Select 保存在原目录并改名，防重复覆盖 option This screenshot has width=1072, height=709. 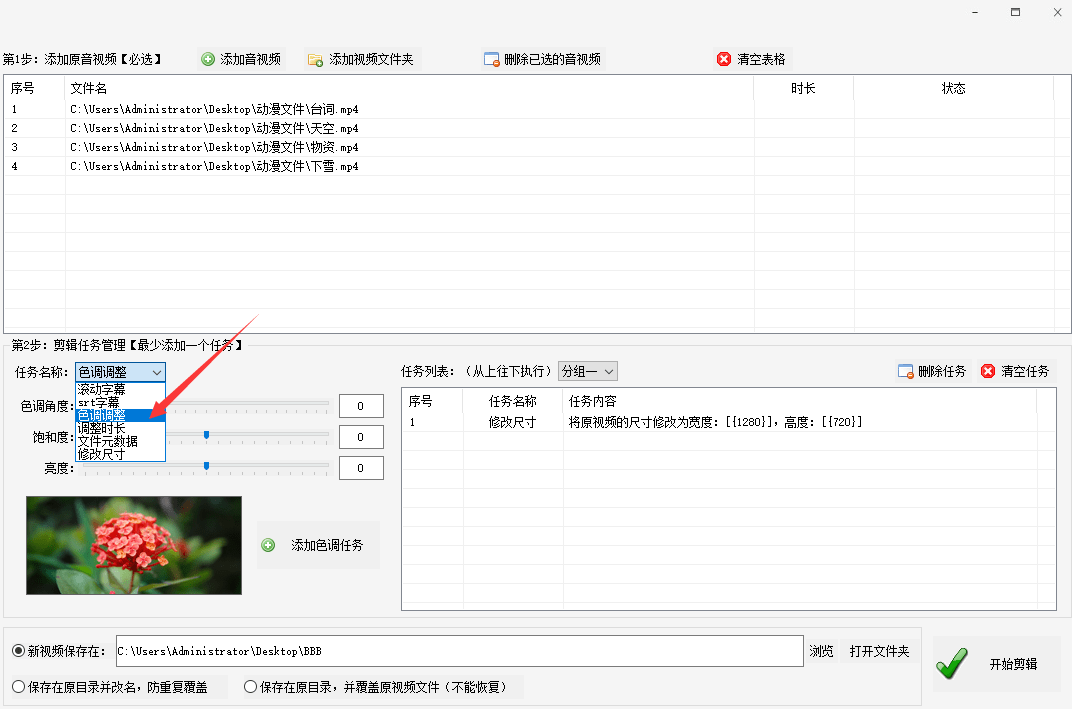[18, 686]
